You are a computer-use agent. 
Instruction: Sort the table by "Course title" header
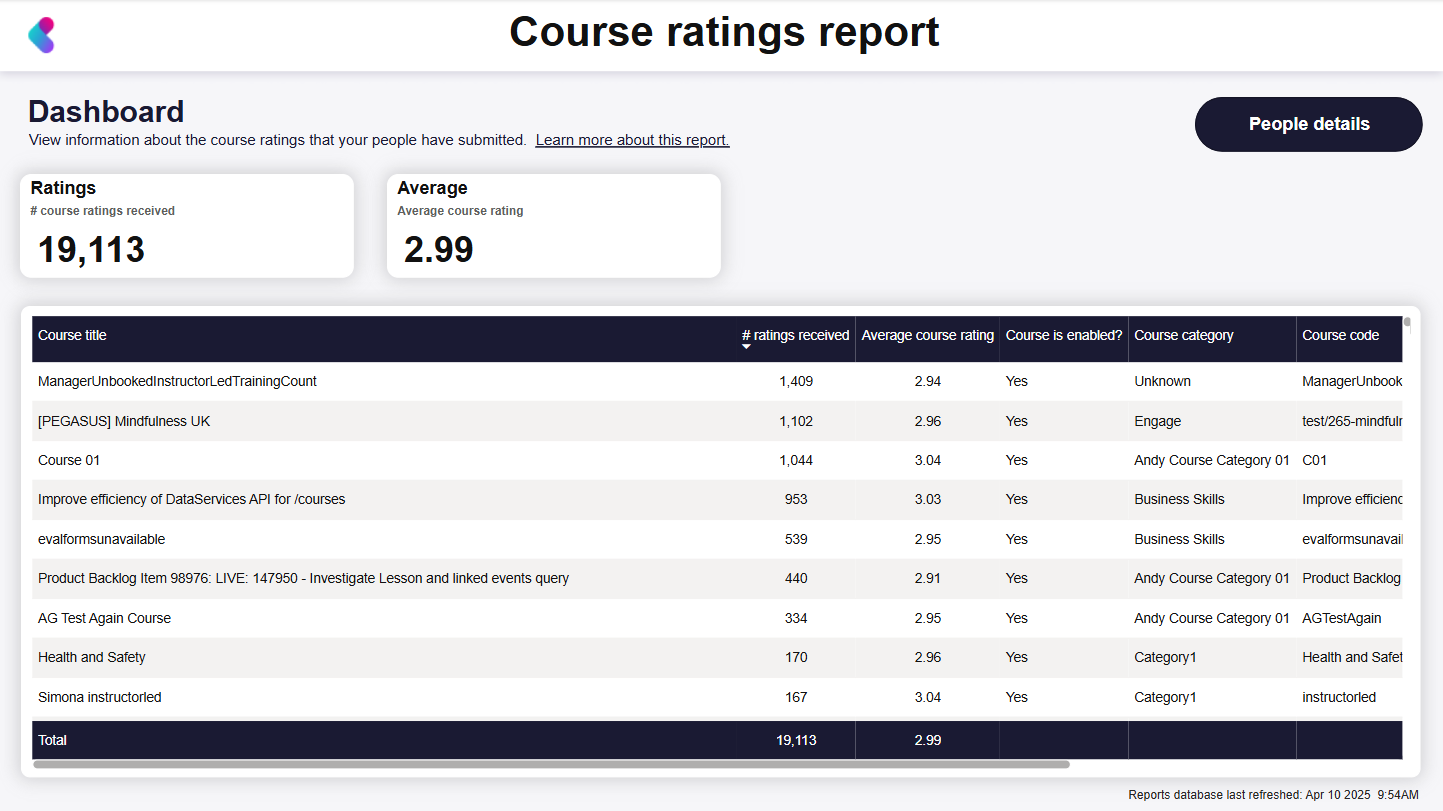click(72, 335)
